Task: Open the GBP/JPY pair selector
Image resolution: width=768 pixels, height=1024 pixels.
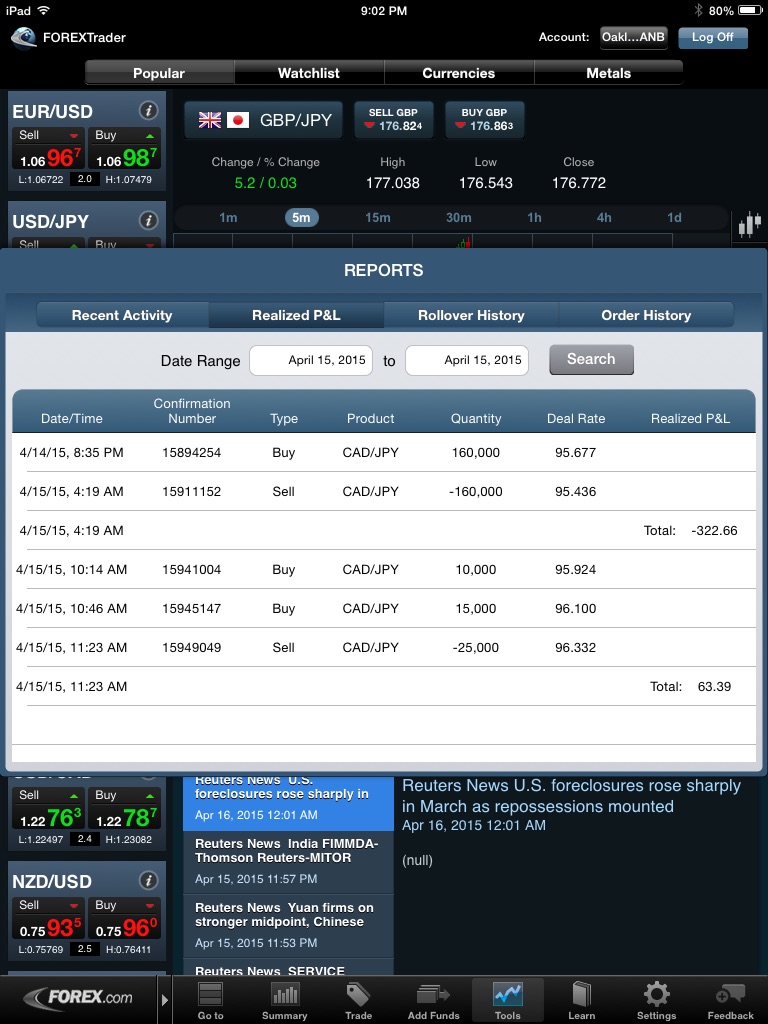Action: click(x=264, y=120)
